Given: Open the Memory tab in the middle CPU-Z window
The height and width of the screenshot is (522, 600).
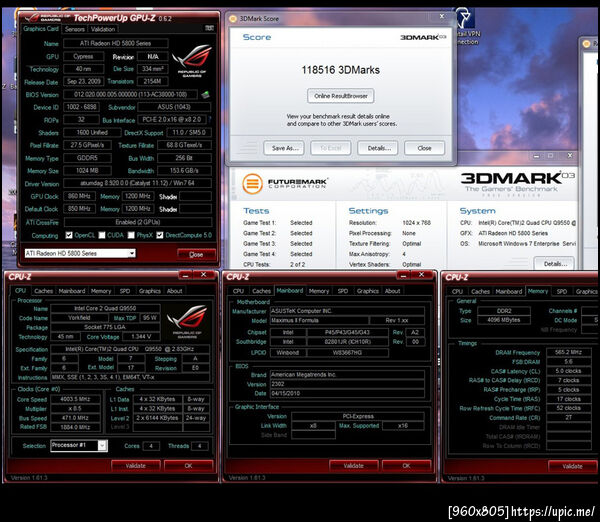Looking at the screenshot, I should tap(319, 291).
